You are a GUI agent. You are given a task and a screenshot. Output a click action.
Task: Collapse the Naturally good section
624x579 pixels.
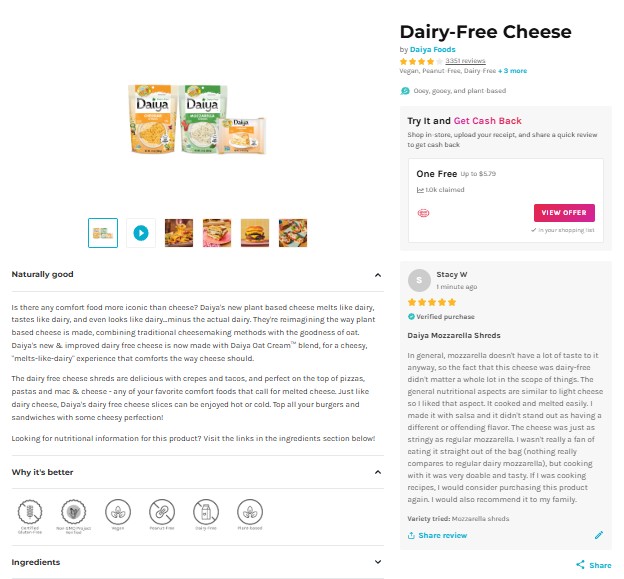(377, 274)
